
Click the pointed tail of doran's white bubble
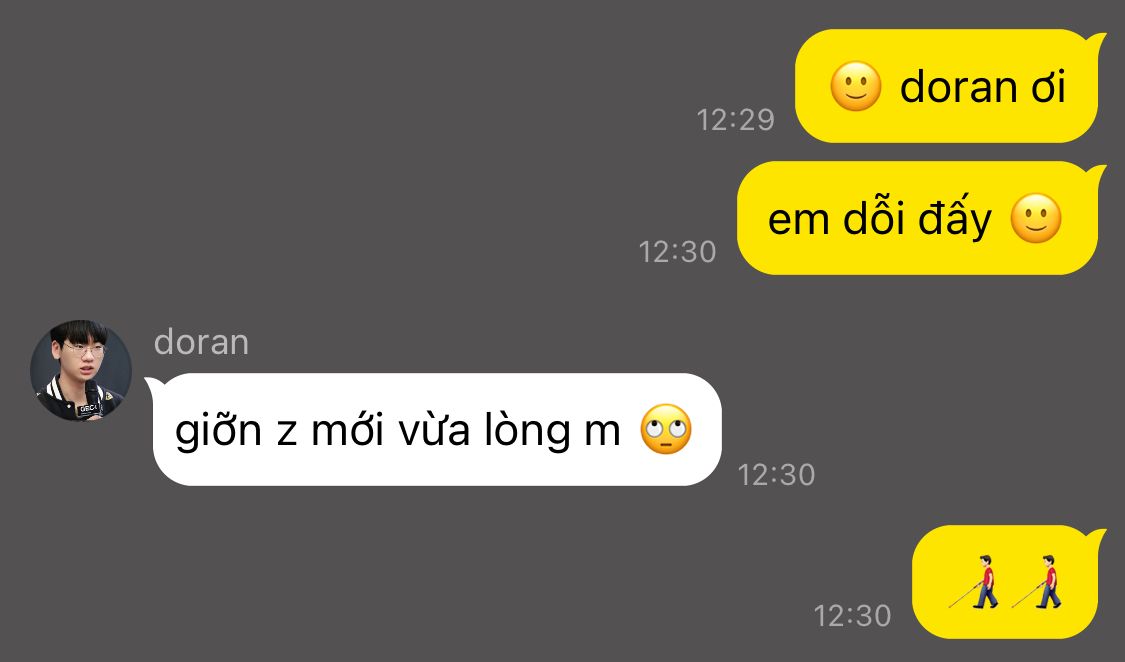pyautogui.click(x=150, y=383)
